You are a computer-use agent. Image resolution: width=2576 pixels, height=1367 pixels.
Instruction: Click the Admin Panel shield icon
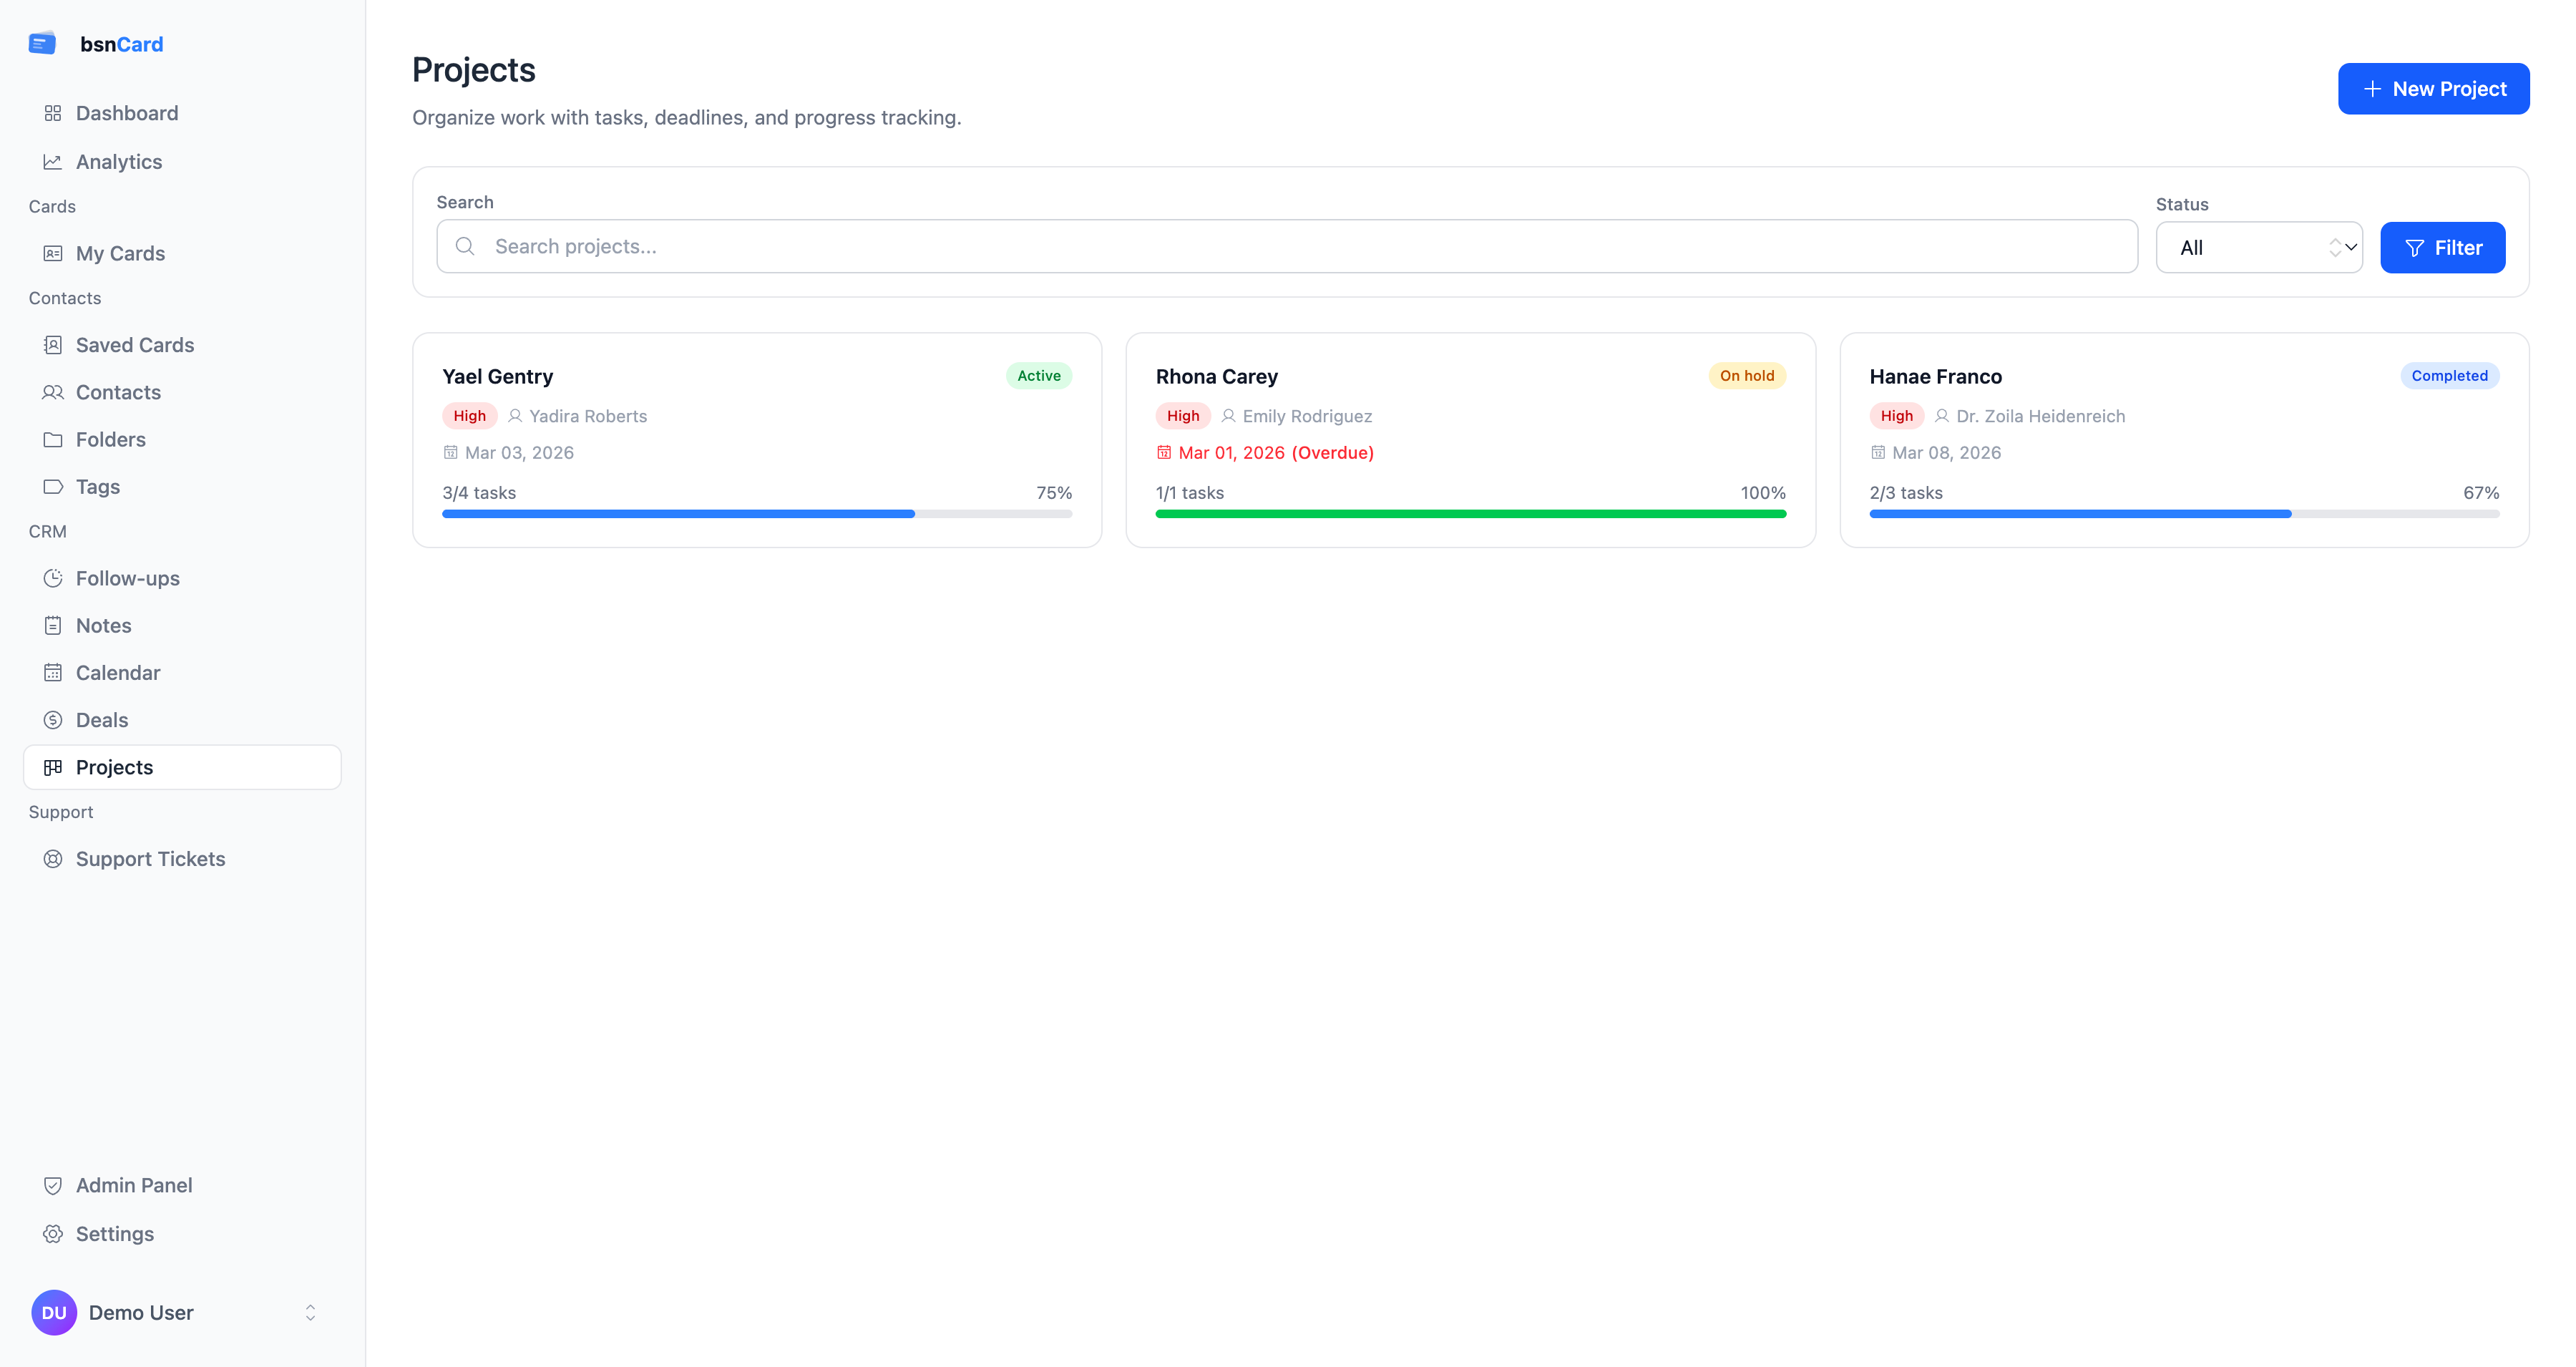(x=53, y=1185)
